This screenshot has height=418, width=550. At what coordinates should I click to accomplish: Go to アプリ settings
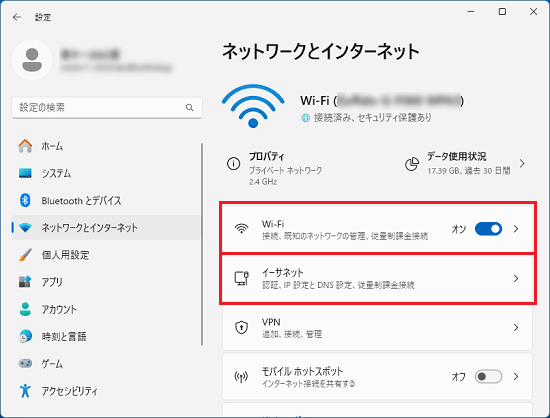point(107,282)
